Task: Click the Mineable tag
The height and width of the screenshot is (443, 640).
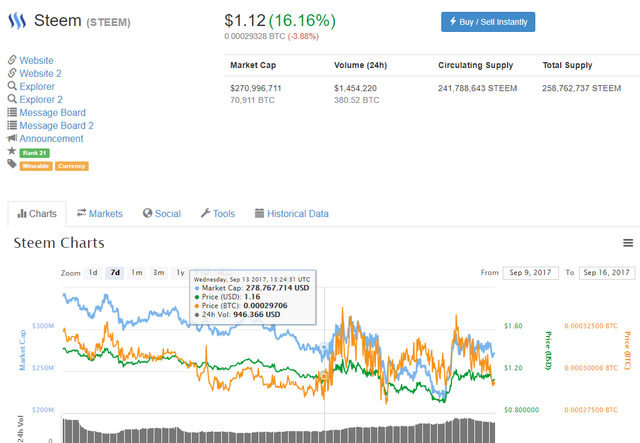Action: tap(36, 166)
